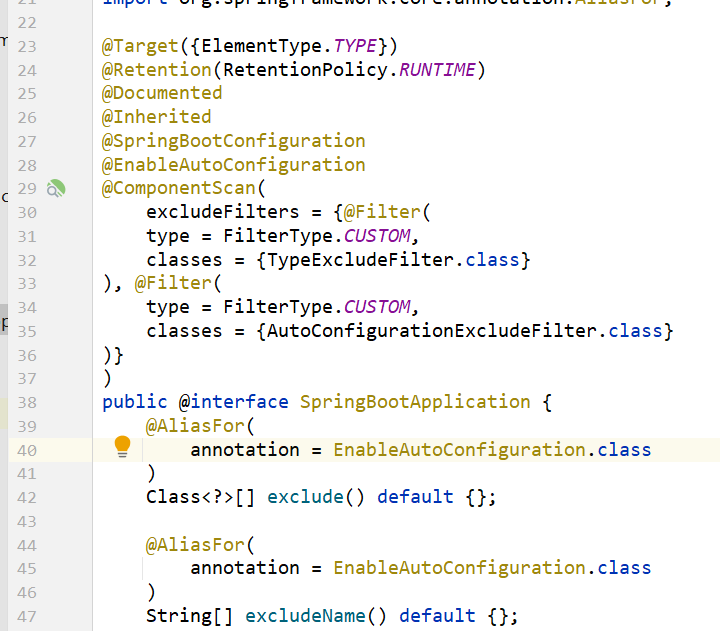Click line number 38 in the gutter
720x631 pixels.
(x=27, y=402)
